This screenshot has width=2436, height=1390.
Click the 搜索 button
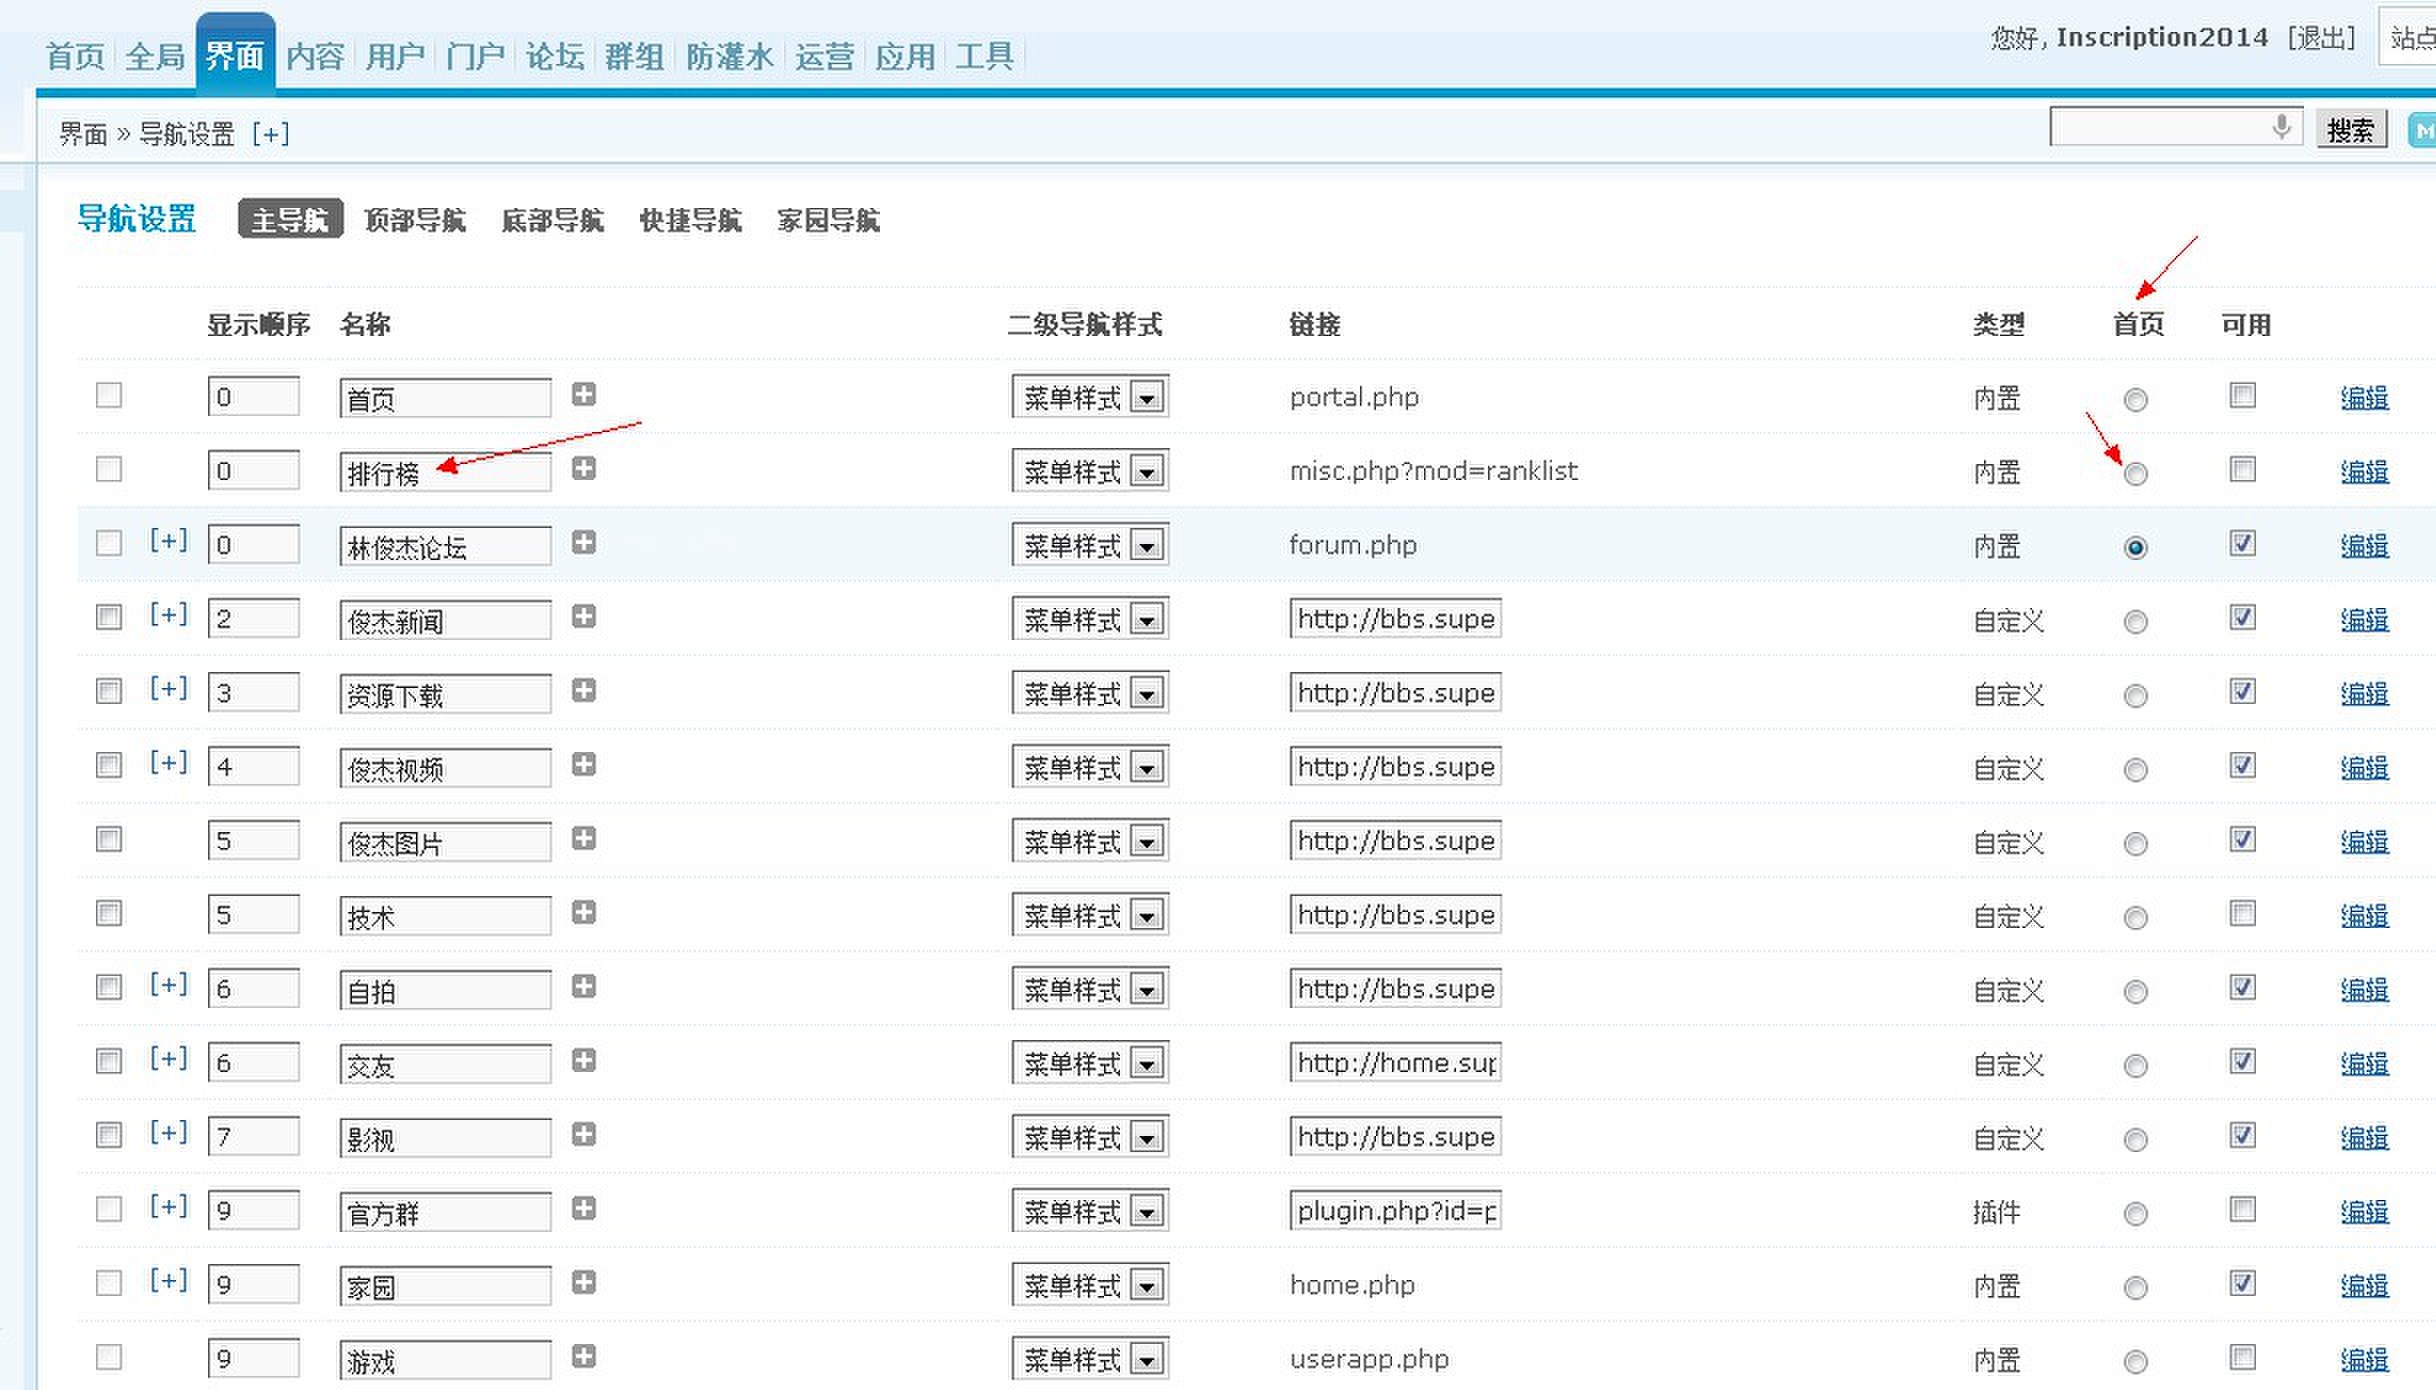(2350, 130)
